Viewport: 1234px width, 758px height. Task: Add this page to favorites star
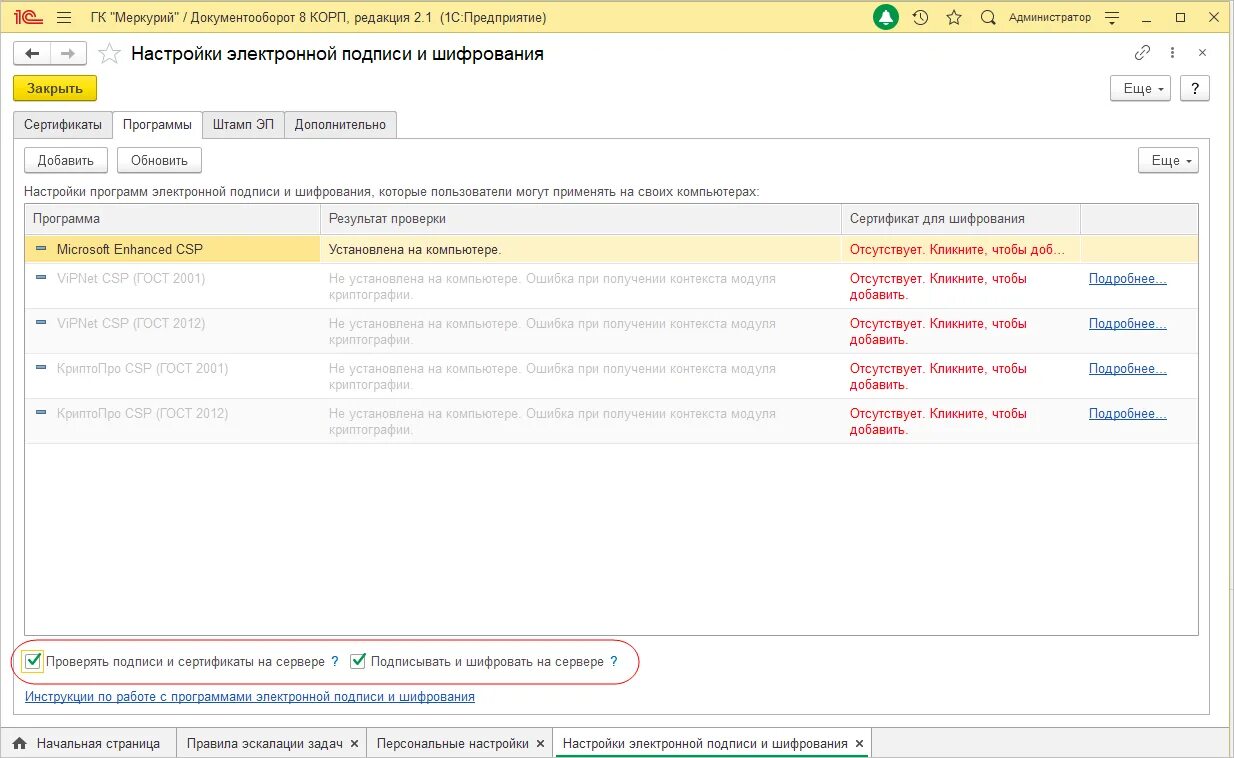click(109, 54)
